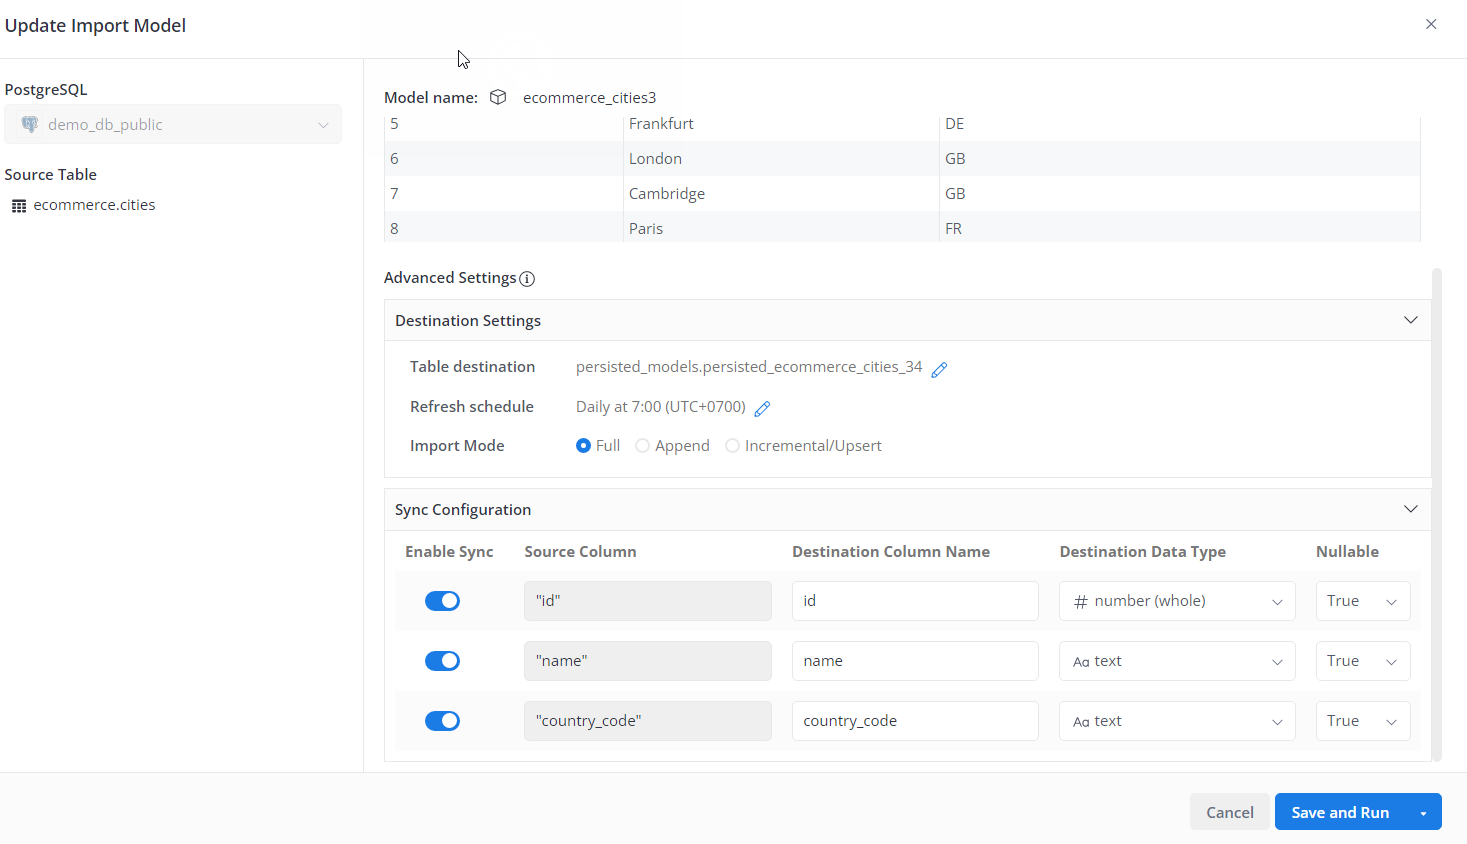
Task: Edit the refresh schedule via its pencil icon
Action: (x=762, y=408)
